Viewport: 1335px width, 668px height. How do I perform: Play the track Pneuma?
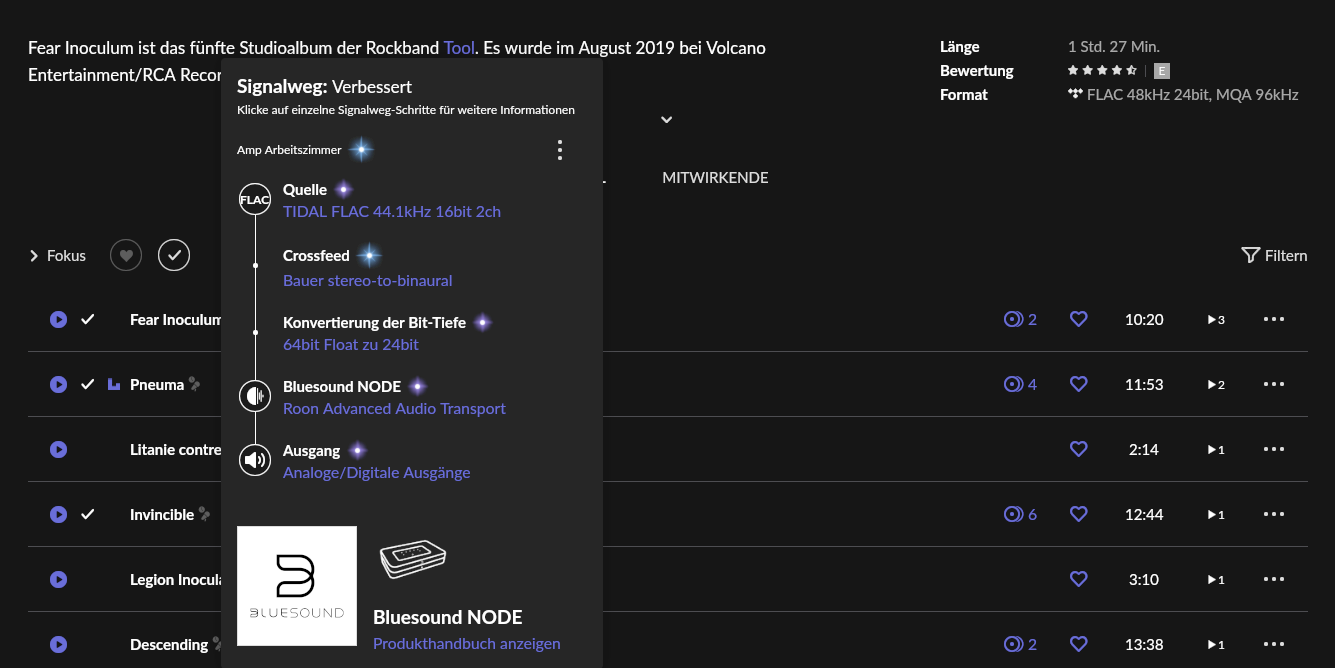click(x=58, y=385)
